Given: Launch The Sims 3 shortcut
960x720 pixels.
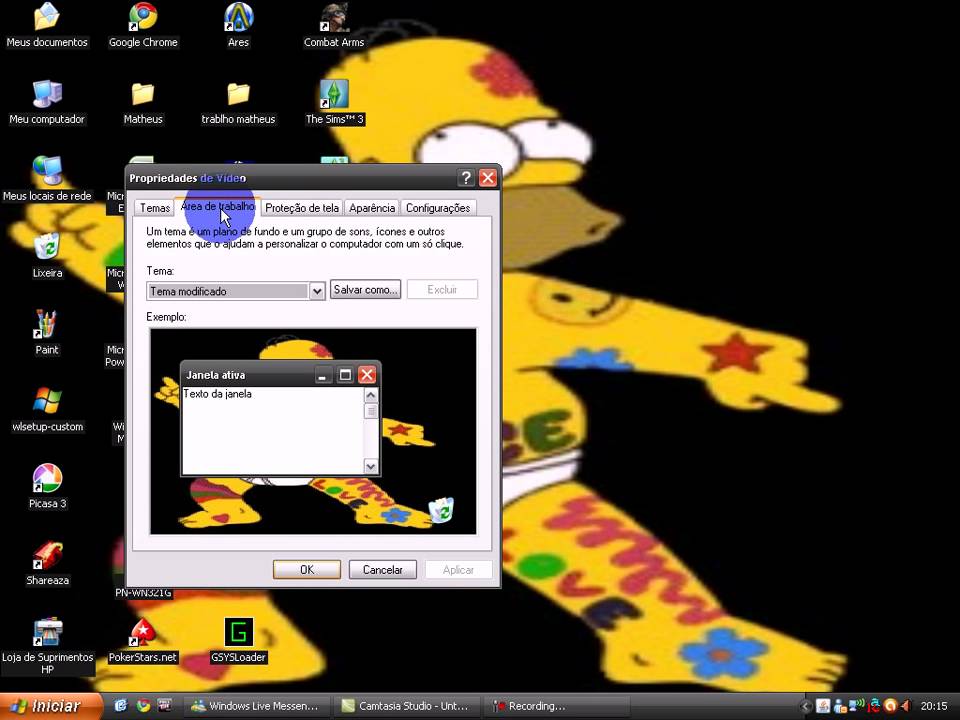Looking at the screenshot, I should (334, 103).
